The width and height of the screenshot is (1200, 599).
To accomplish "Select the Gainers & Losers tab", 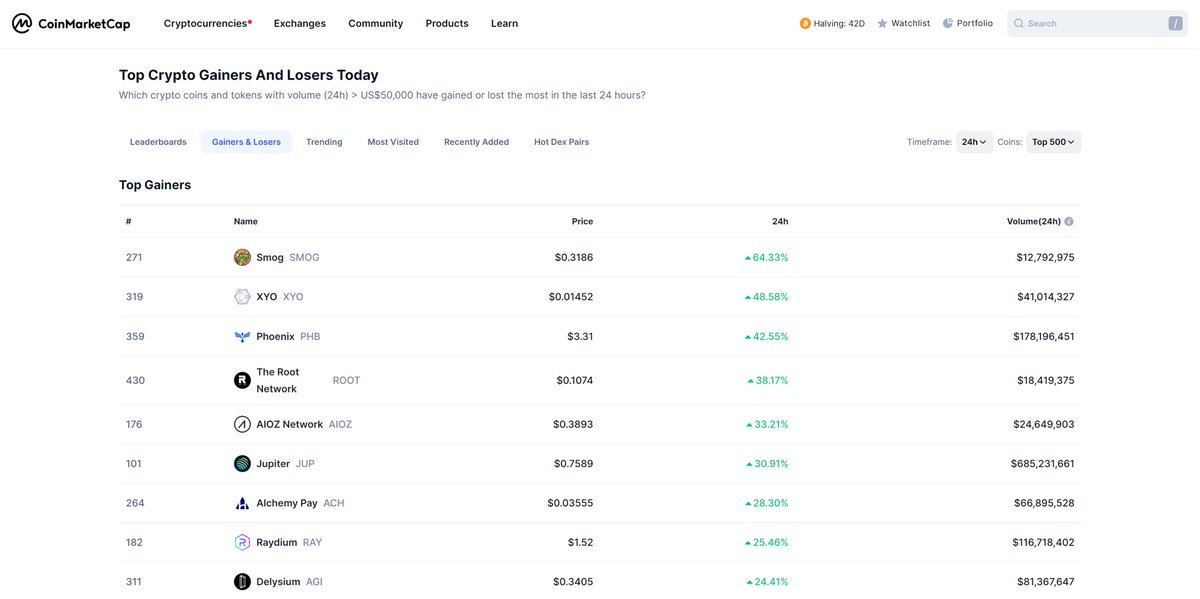I will click(246, 142).
